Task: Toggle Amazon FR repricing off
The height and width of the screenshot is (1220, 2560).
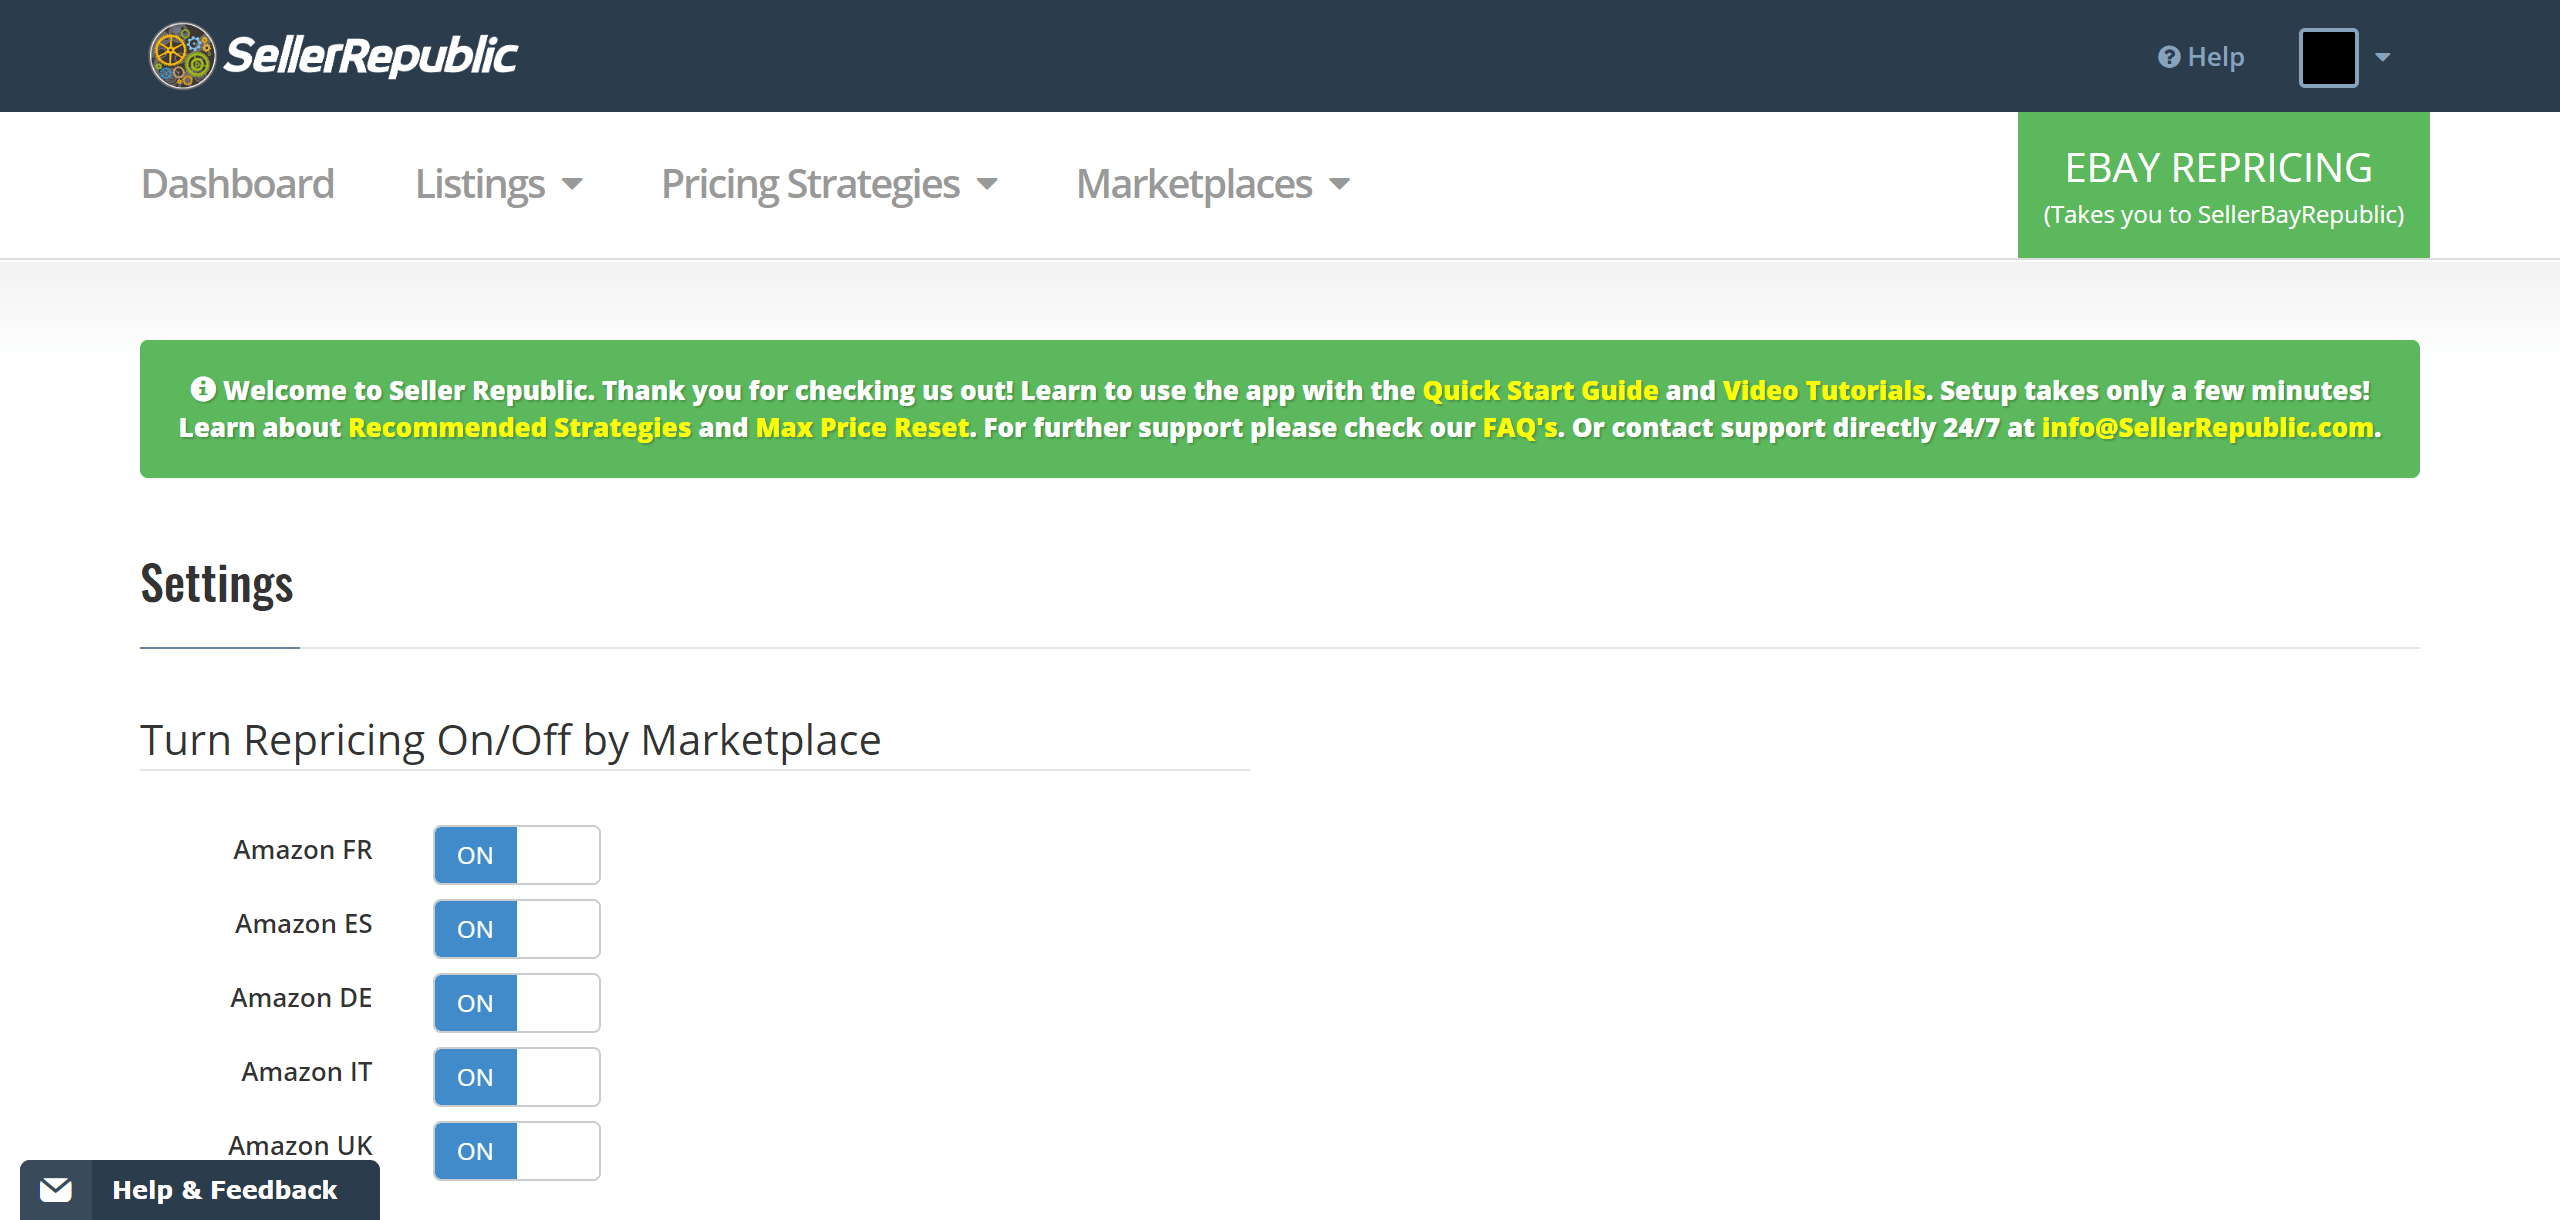Action: pyautogui.click(x=516, y=855)
